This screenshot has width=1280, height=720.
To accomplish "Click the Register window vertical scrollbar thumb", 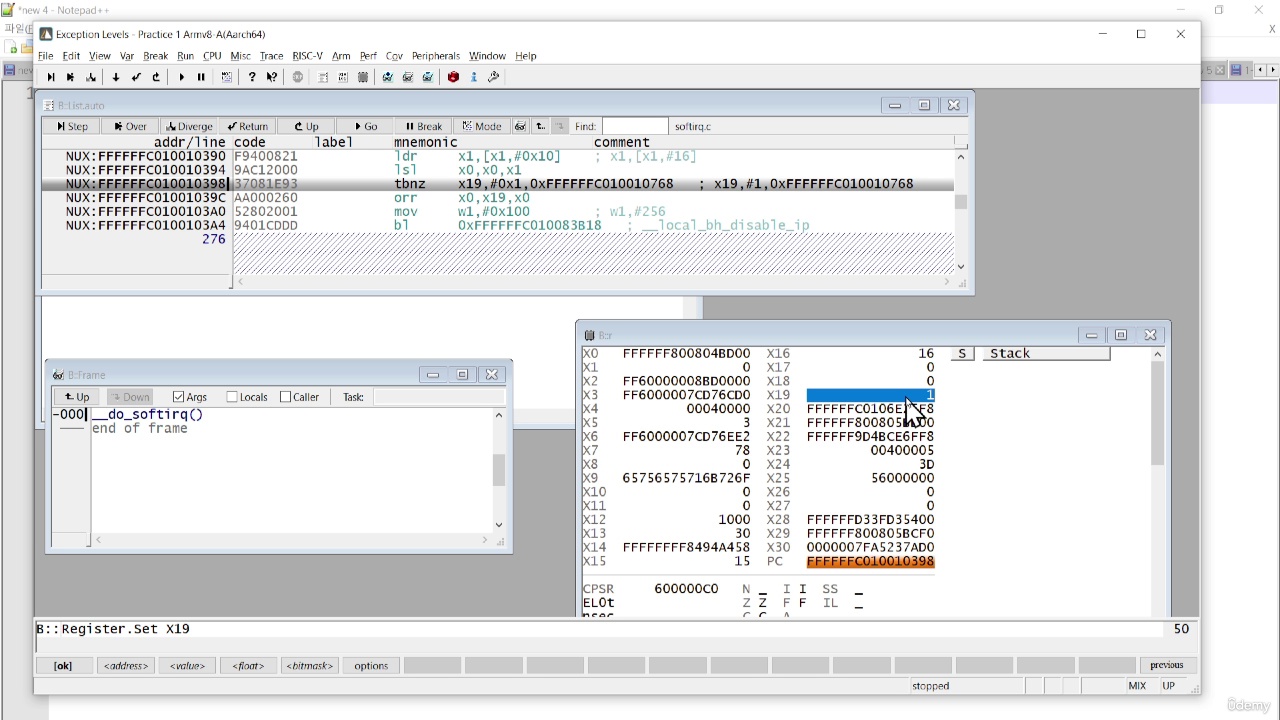I will [x=1157, y=412].
